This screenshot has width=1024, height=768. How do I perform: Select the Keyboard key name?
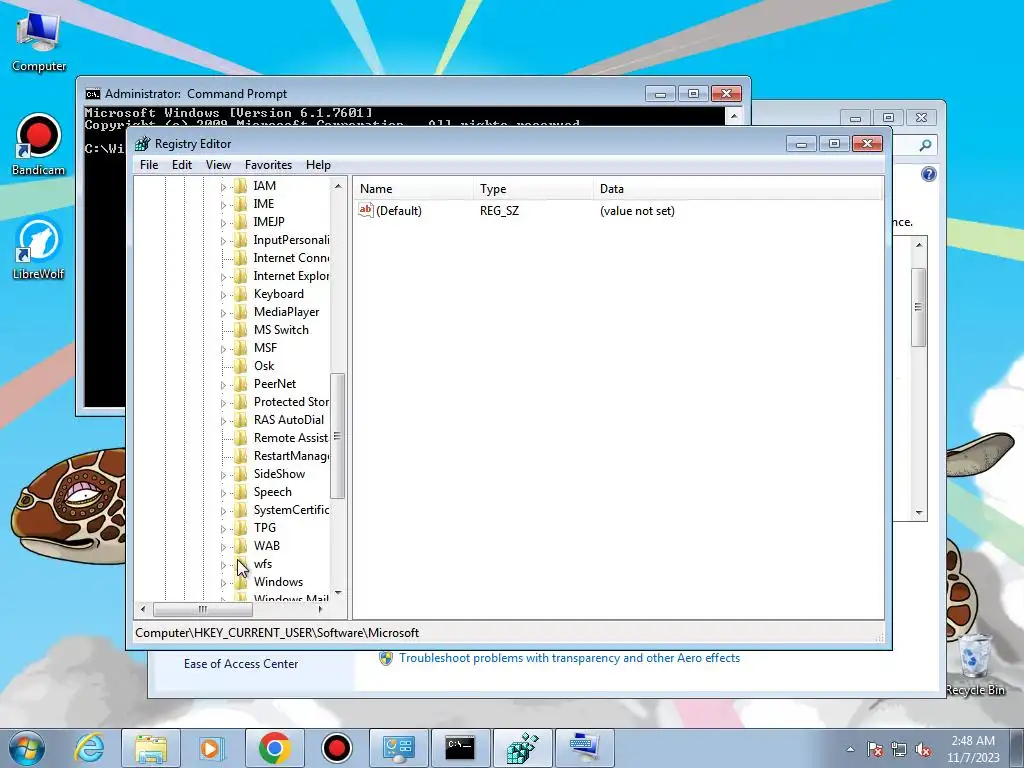(278, 294)
